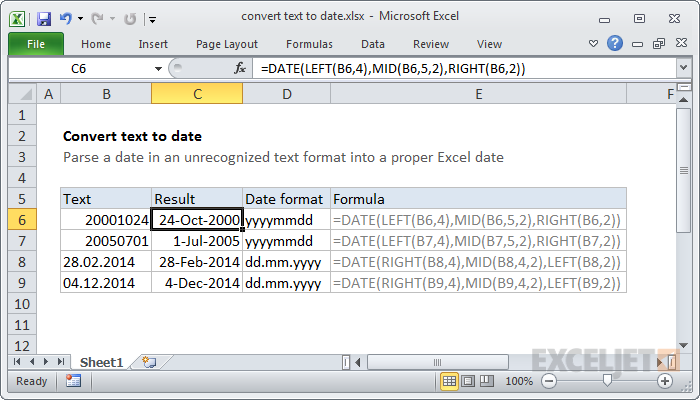Image resolution: width=700 pixels, height=400 pixels.
Task: Open Excel Help question mark icon
Action: 615,43
